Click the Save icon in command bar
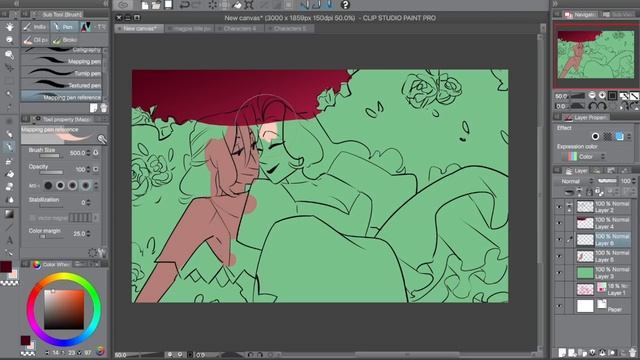The width and height of the screenshot is (640, 360). click(x=168, y=5)
